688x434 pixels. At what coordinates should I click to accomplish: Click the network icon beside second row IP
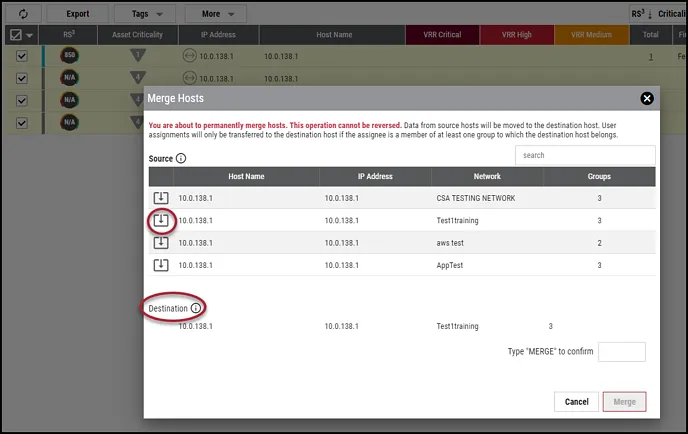click(190, 78)
